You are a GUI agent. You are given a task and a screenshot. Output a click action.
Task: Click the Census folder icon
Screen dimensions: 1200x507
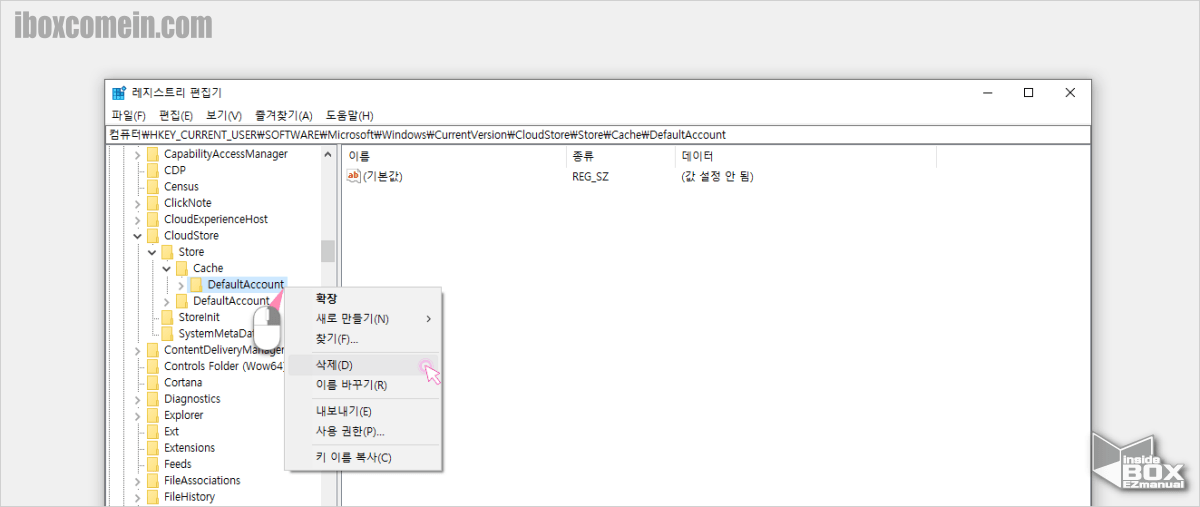[x=153, y=187]
